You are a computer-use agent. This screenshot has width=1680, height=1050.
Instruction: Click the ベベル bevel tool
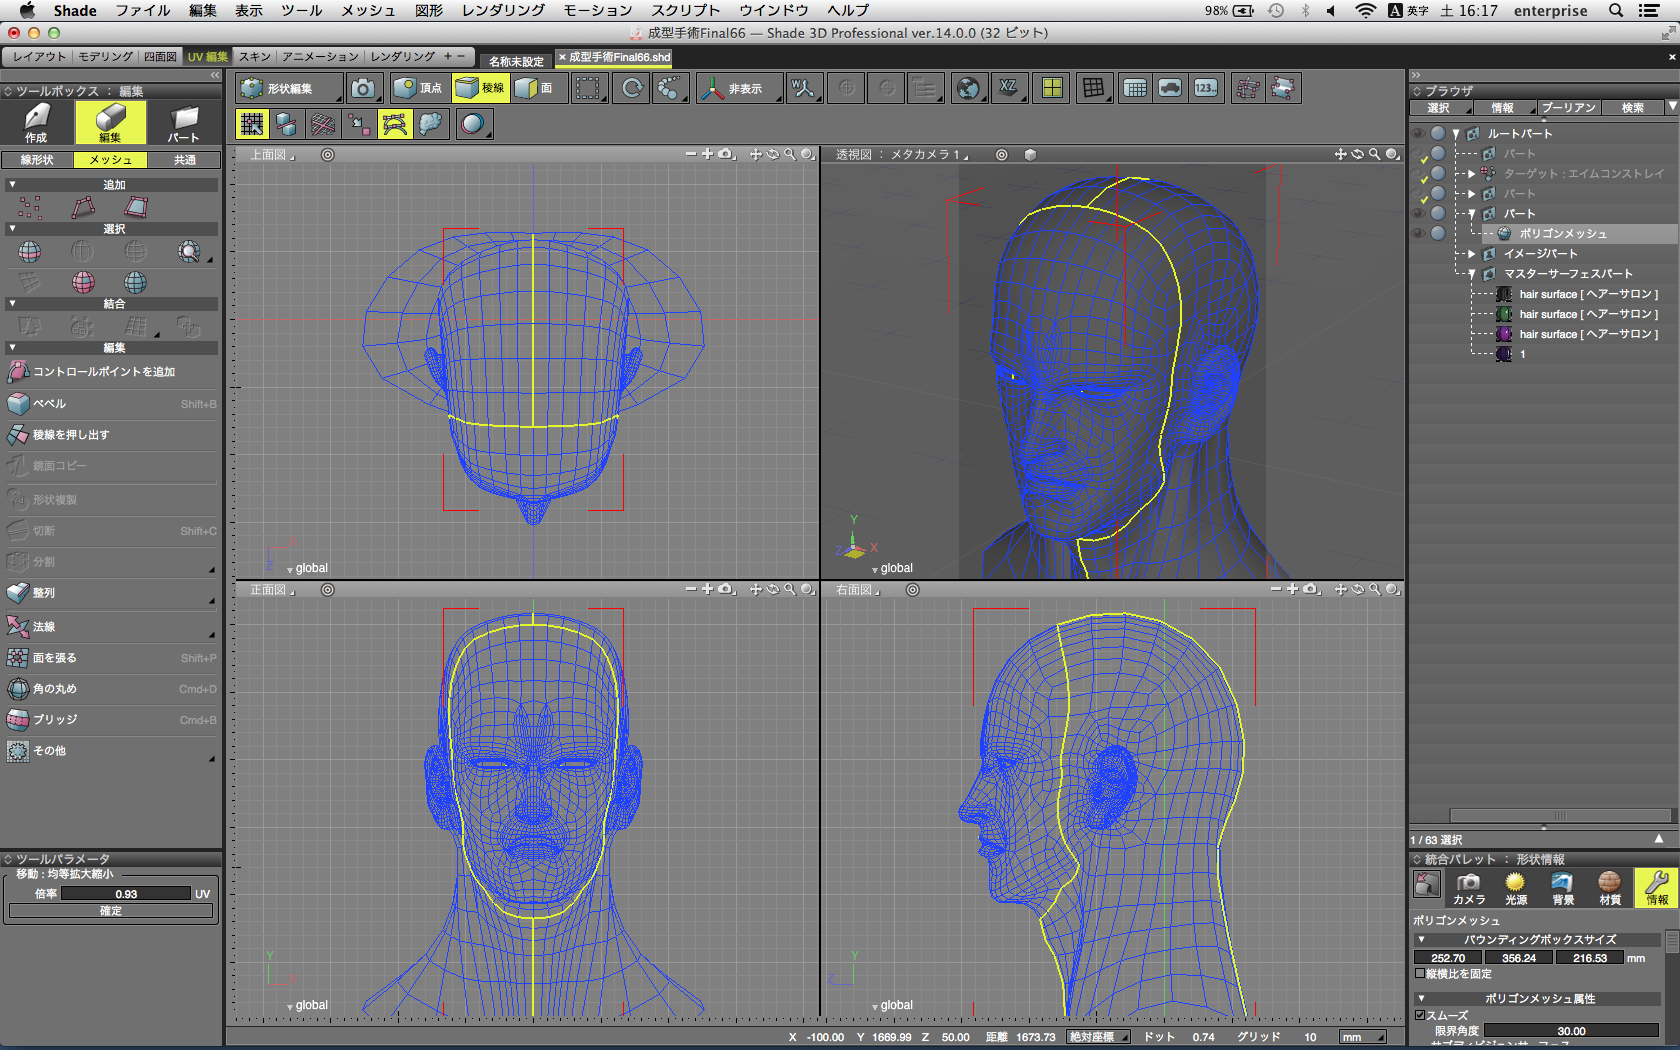(x=50, y=404)
